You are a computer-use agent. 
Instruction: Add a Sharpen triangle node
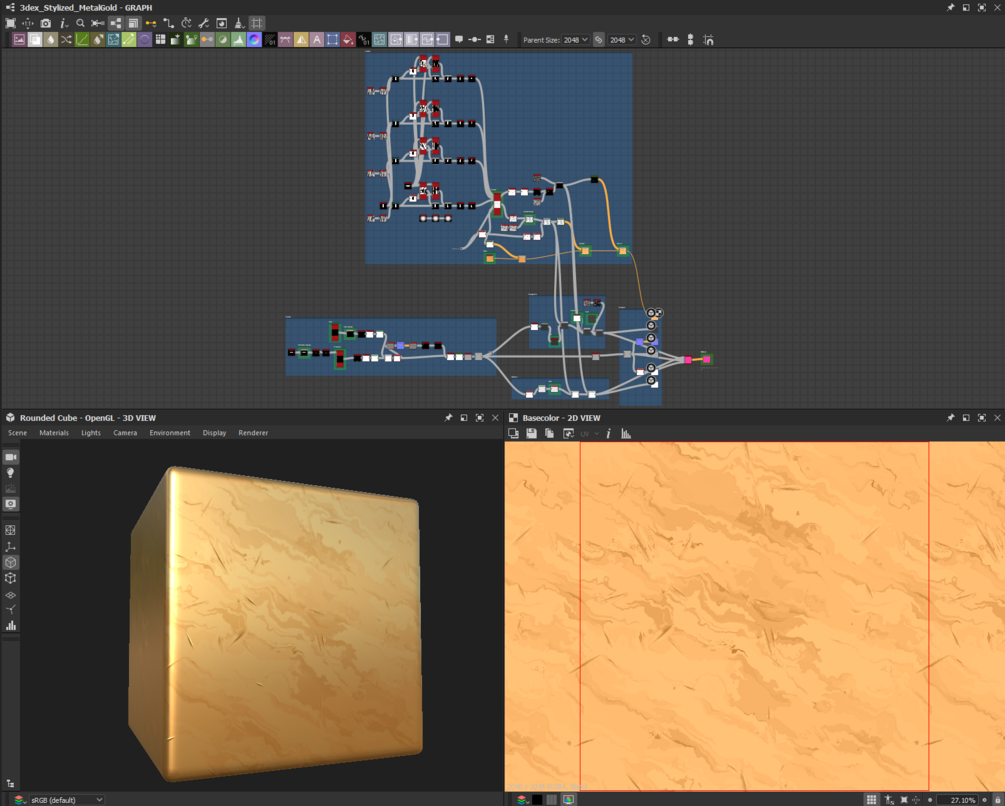click(301, 40)
